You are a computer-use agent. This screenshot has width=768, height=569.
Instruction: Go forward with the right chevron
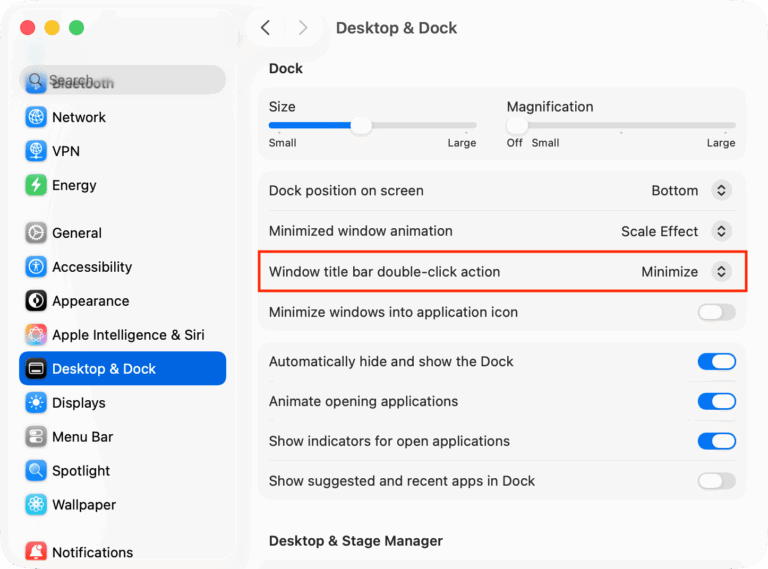[x=303, y=28]
